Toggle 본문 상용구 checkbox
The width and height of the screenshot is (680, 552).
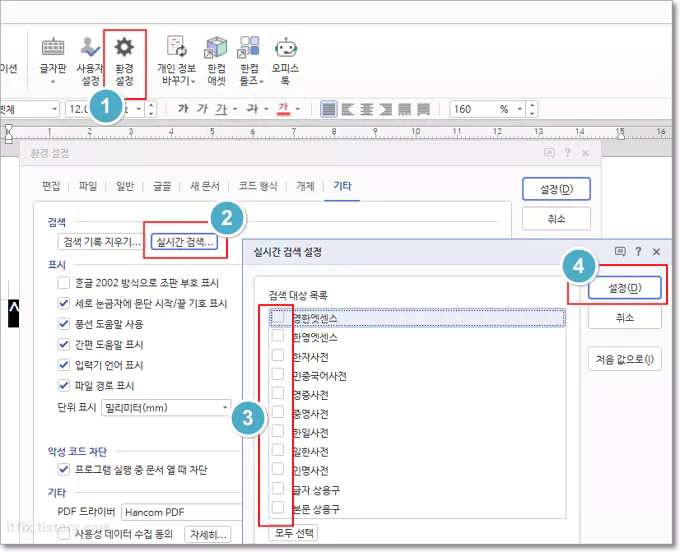(278, 507)
